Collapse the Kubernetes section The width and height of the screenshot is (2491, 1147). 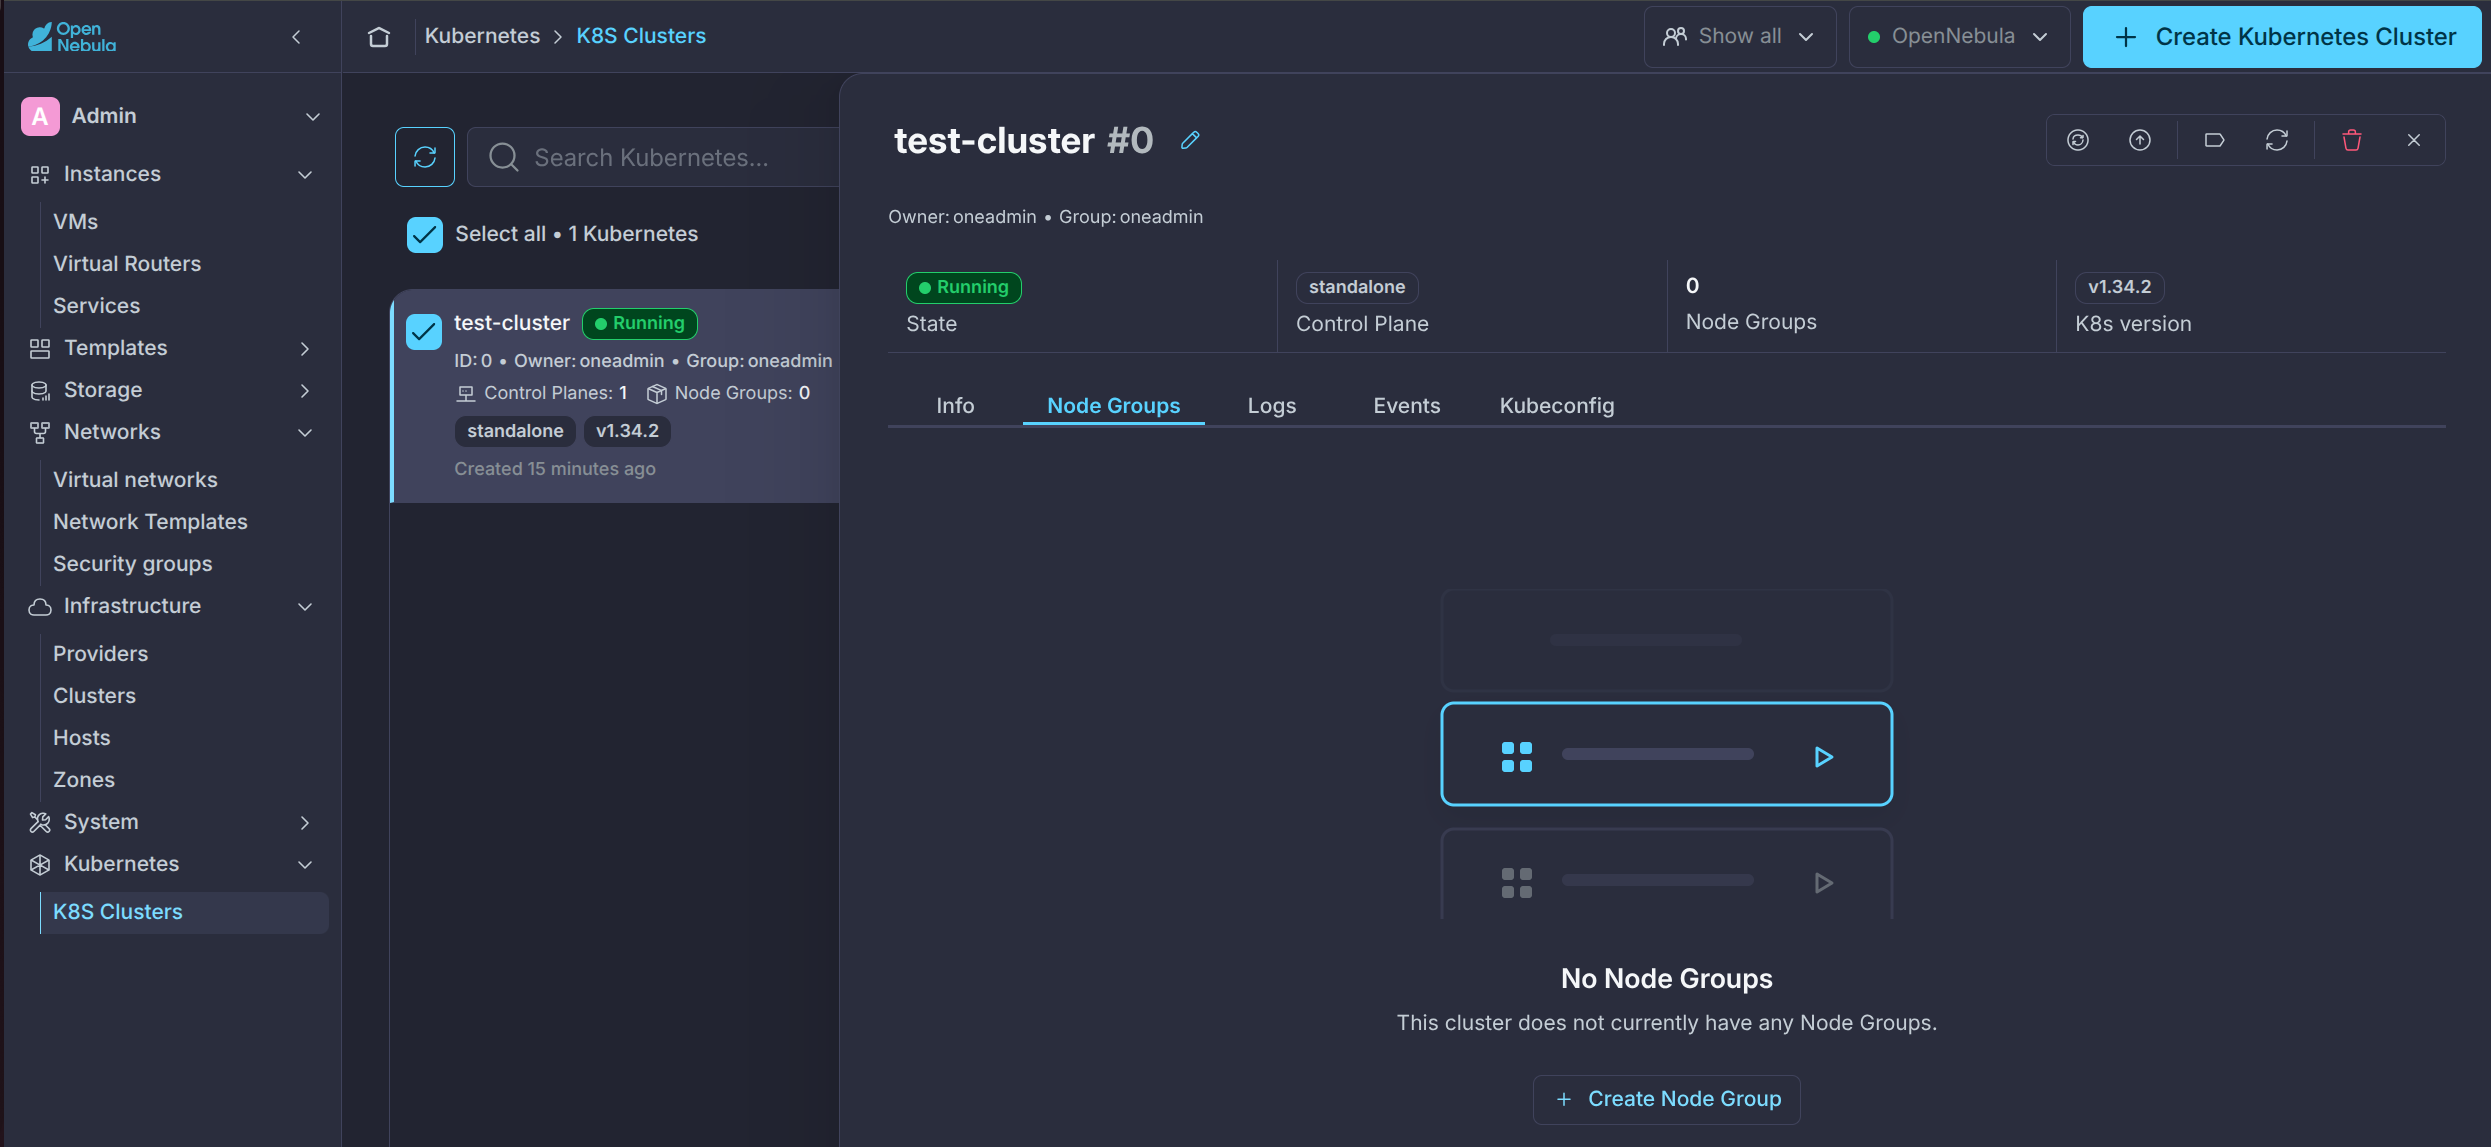coord(305,864)
